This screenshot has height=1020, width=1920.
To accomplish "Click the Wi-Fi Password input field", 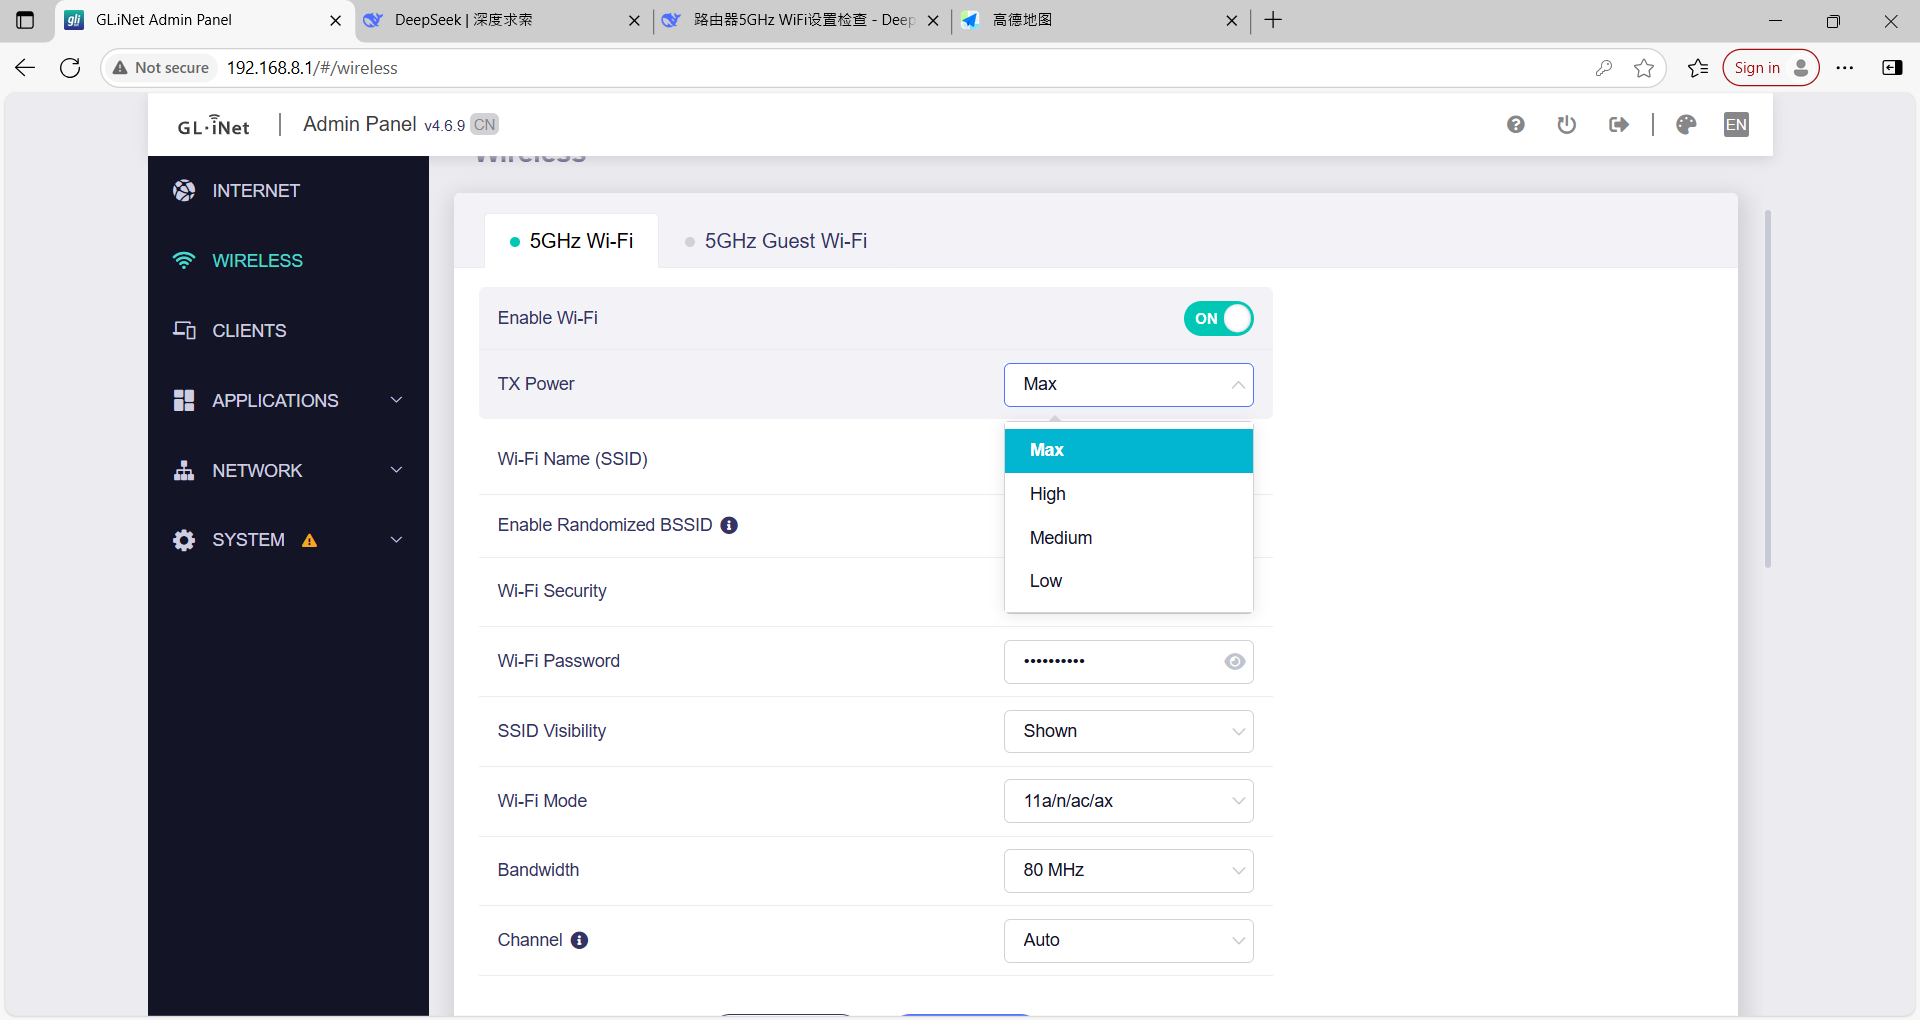I will click(x=1128, y=661).
